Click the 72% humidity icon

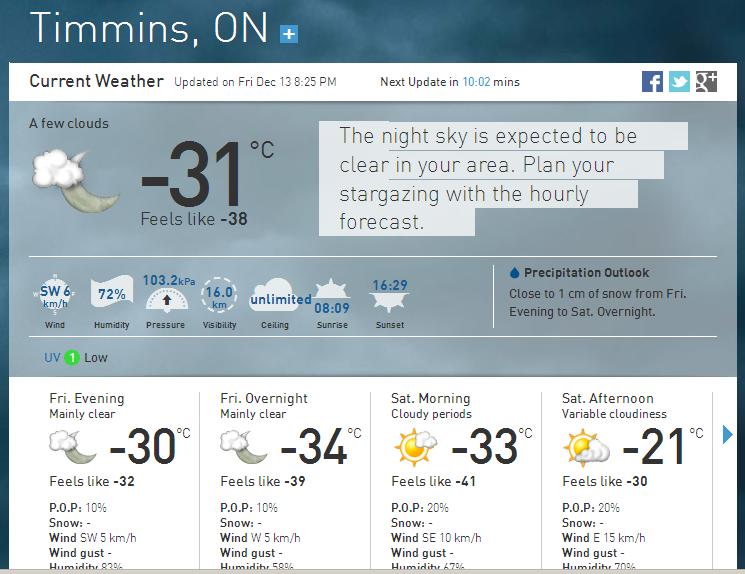(111, 295)
